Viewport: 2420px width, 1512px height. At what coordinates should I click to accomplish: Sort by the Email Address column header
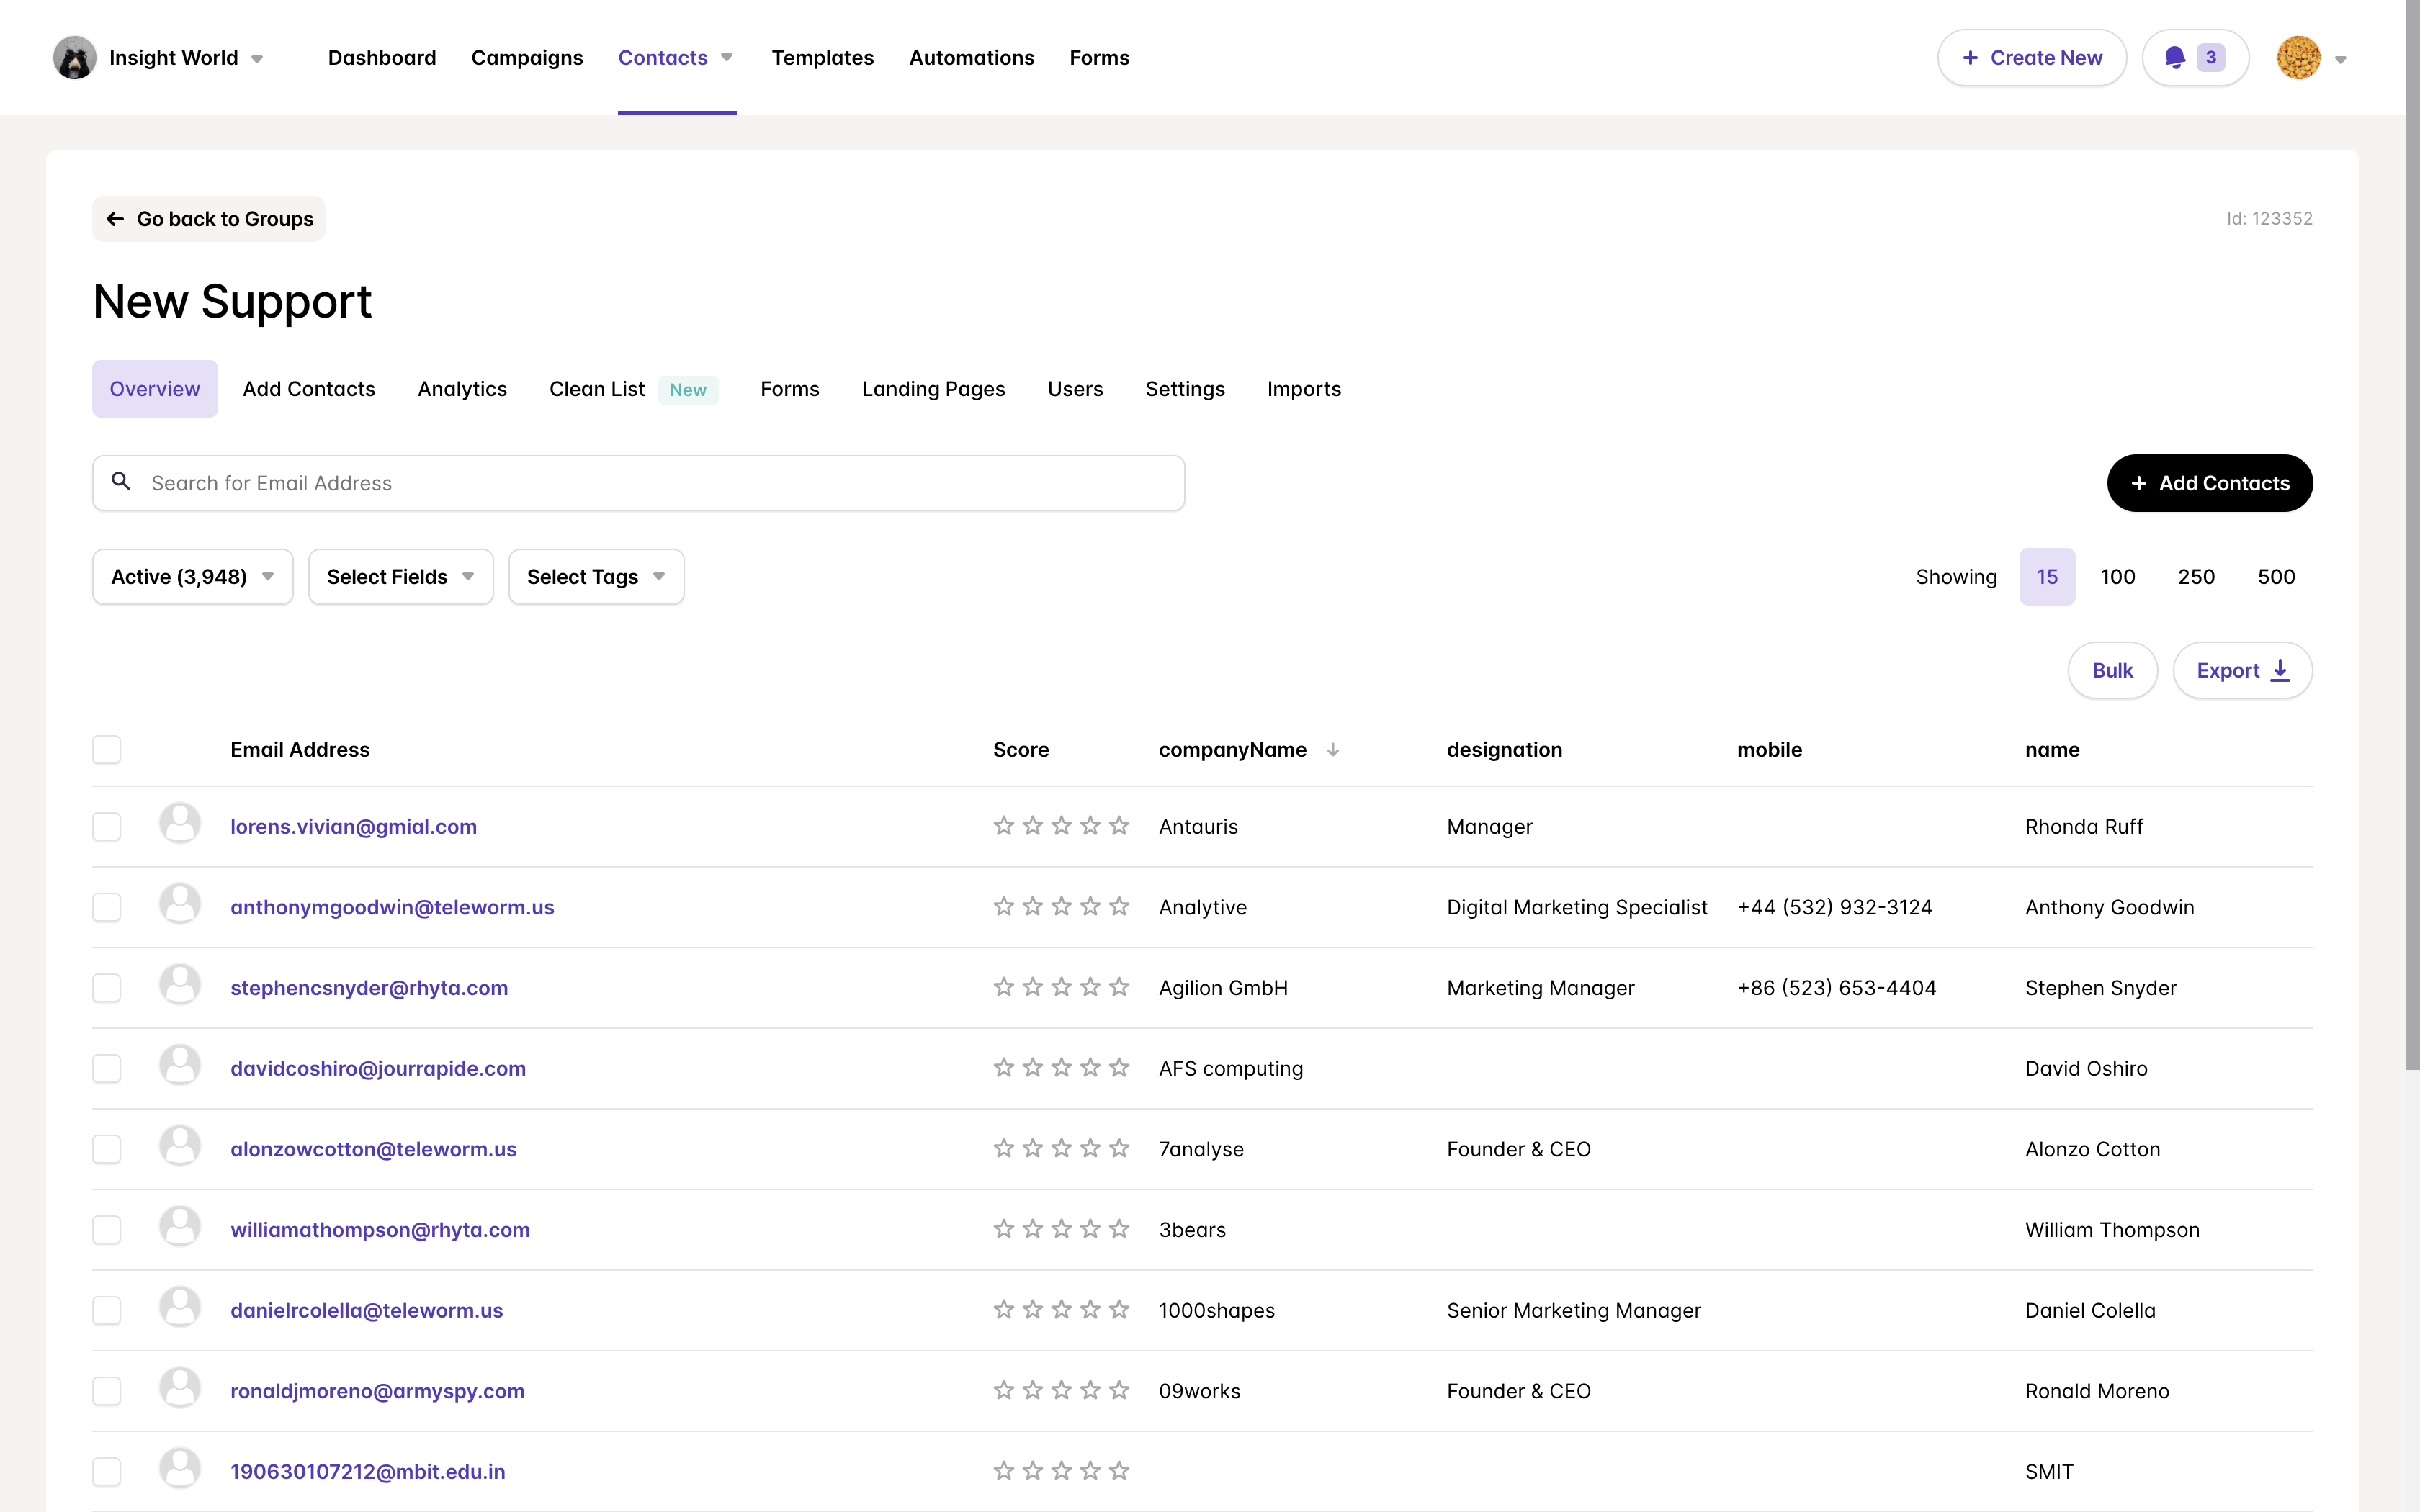[300, 750]
